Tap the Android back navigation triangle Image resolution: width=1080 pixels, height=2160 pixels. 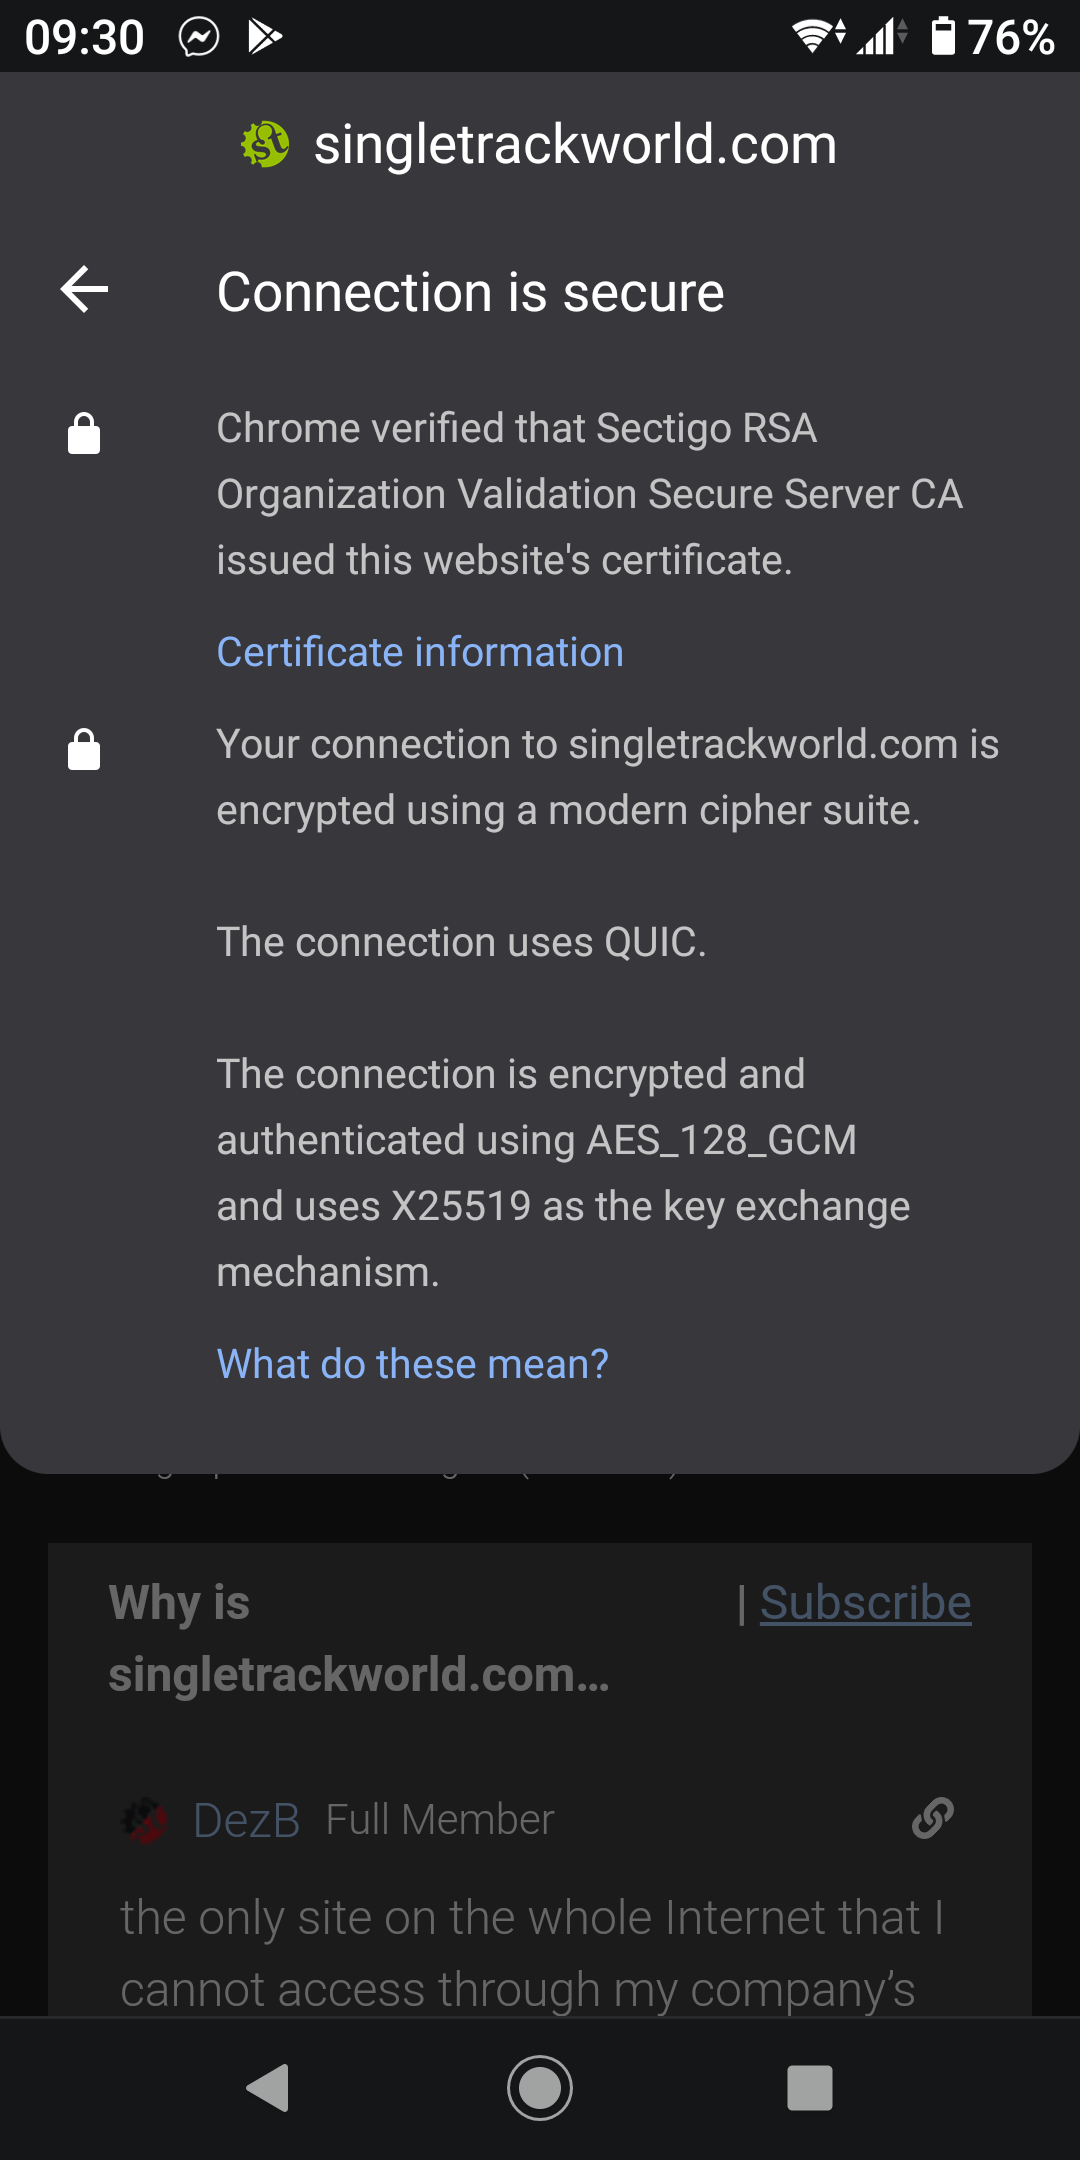(268, 2088)
